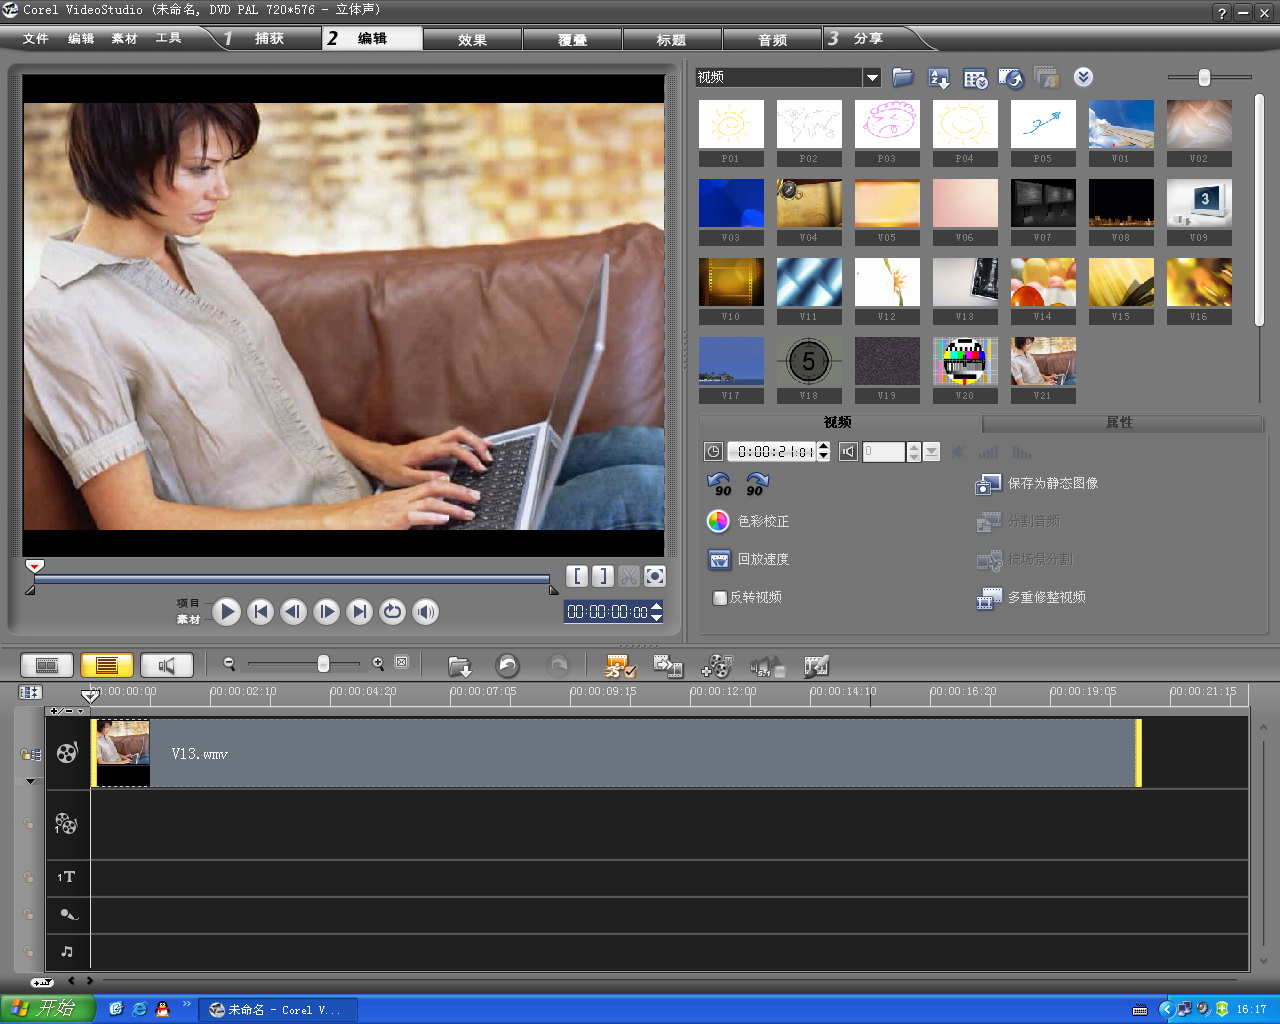
Task: Enable the reverse video (反转视频) checkbox
Action: pyautogui.click(x=719, y=598)
